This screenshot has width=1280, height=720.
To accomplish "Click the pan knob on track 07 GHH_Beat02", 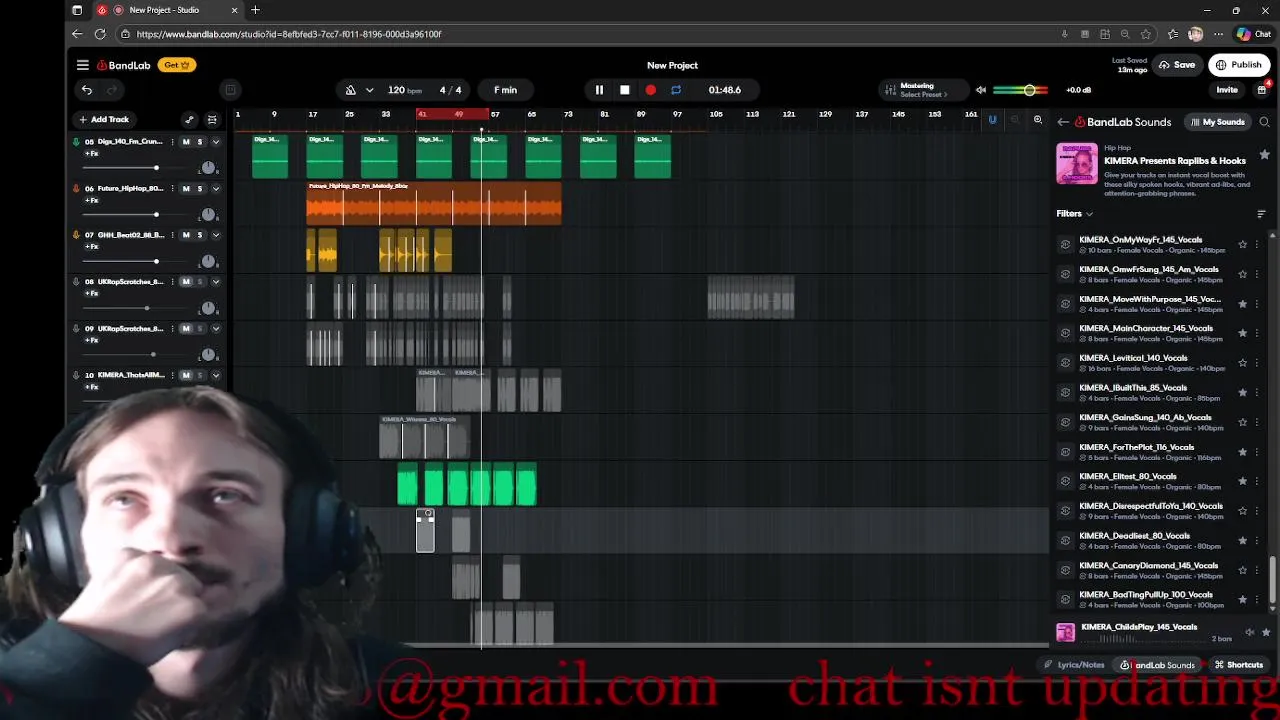I will pyautogui.click(x=208, y=261).
